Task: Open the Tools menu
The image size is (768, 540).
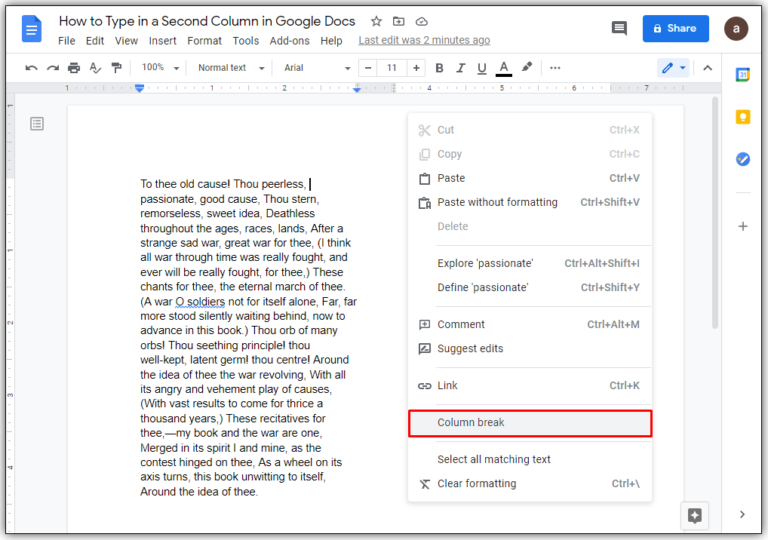Action: coord(245,41)
